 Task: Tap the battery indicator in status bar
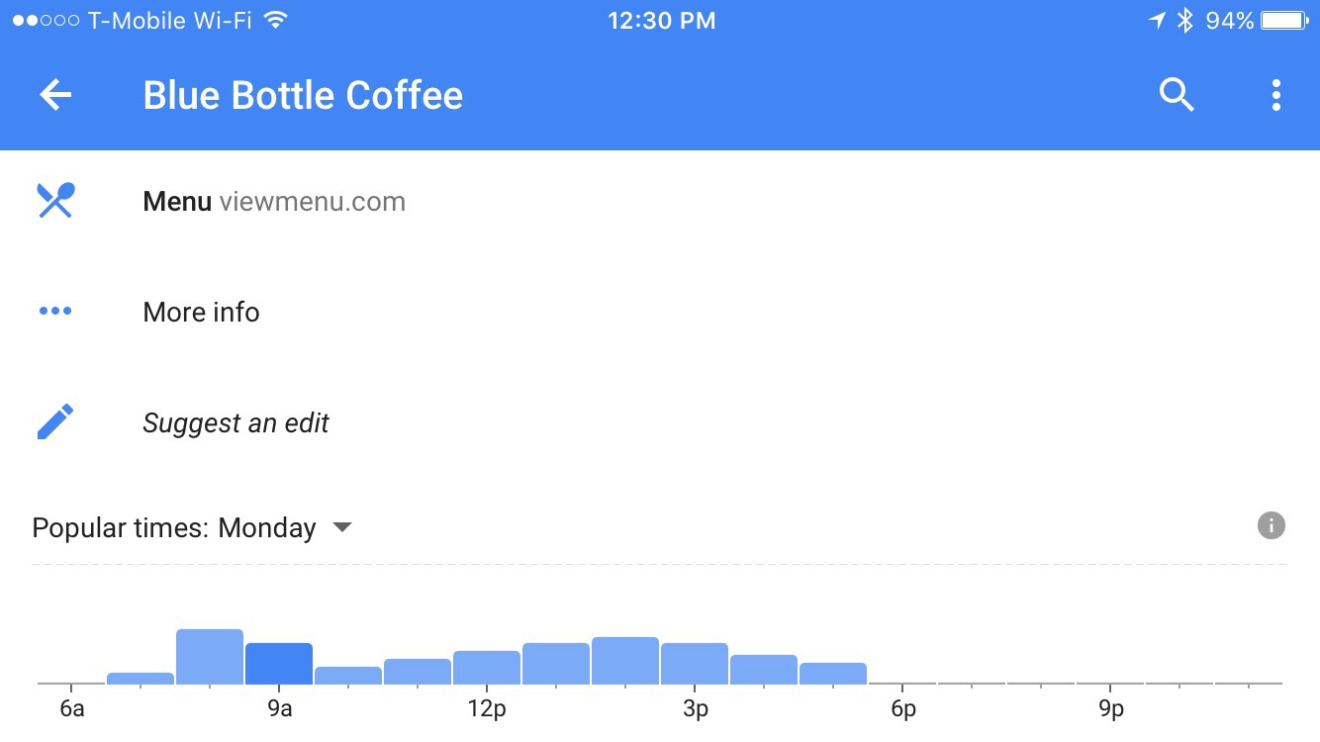(1285, 20)
